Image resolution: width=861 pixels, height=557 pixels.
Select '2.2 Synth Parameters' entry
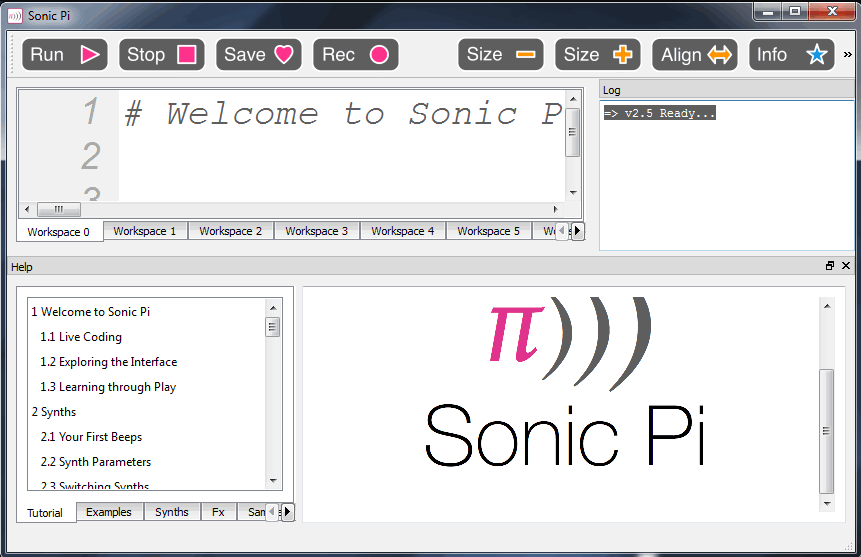point(96,462)
